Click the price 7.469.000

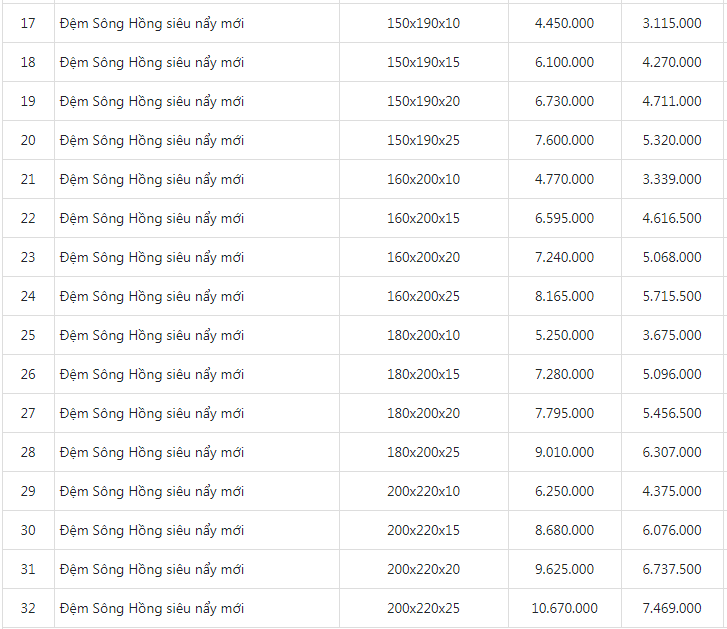click(672, 608)
